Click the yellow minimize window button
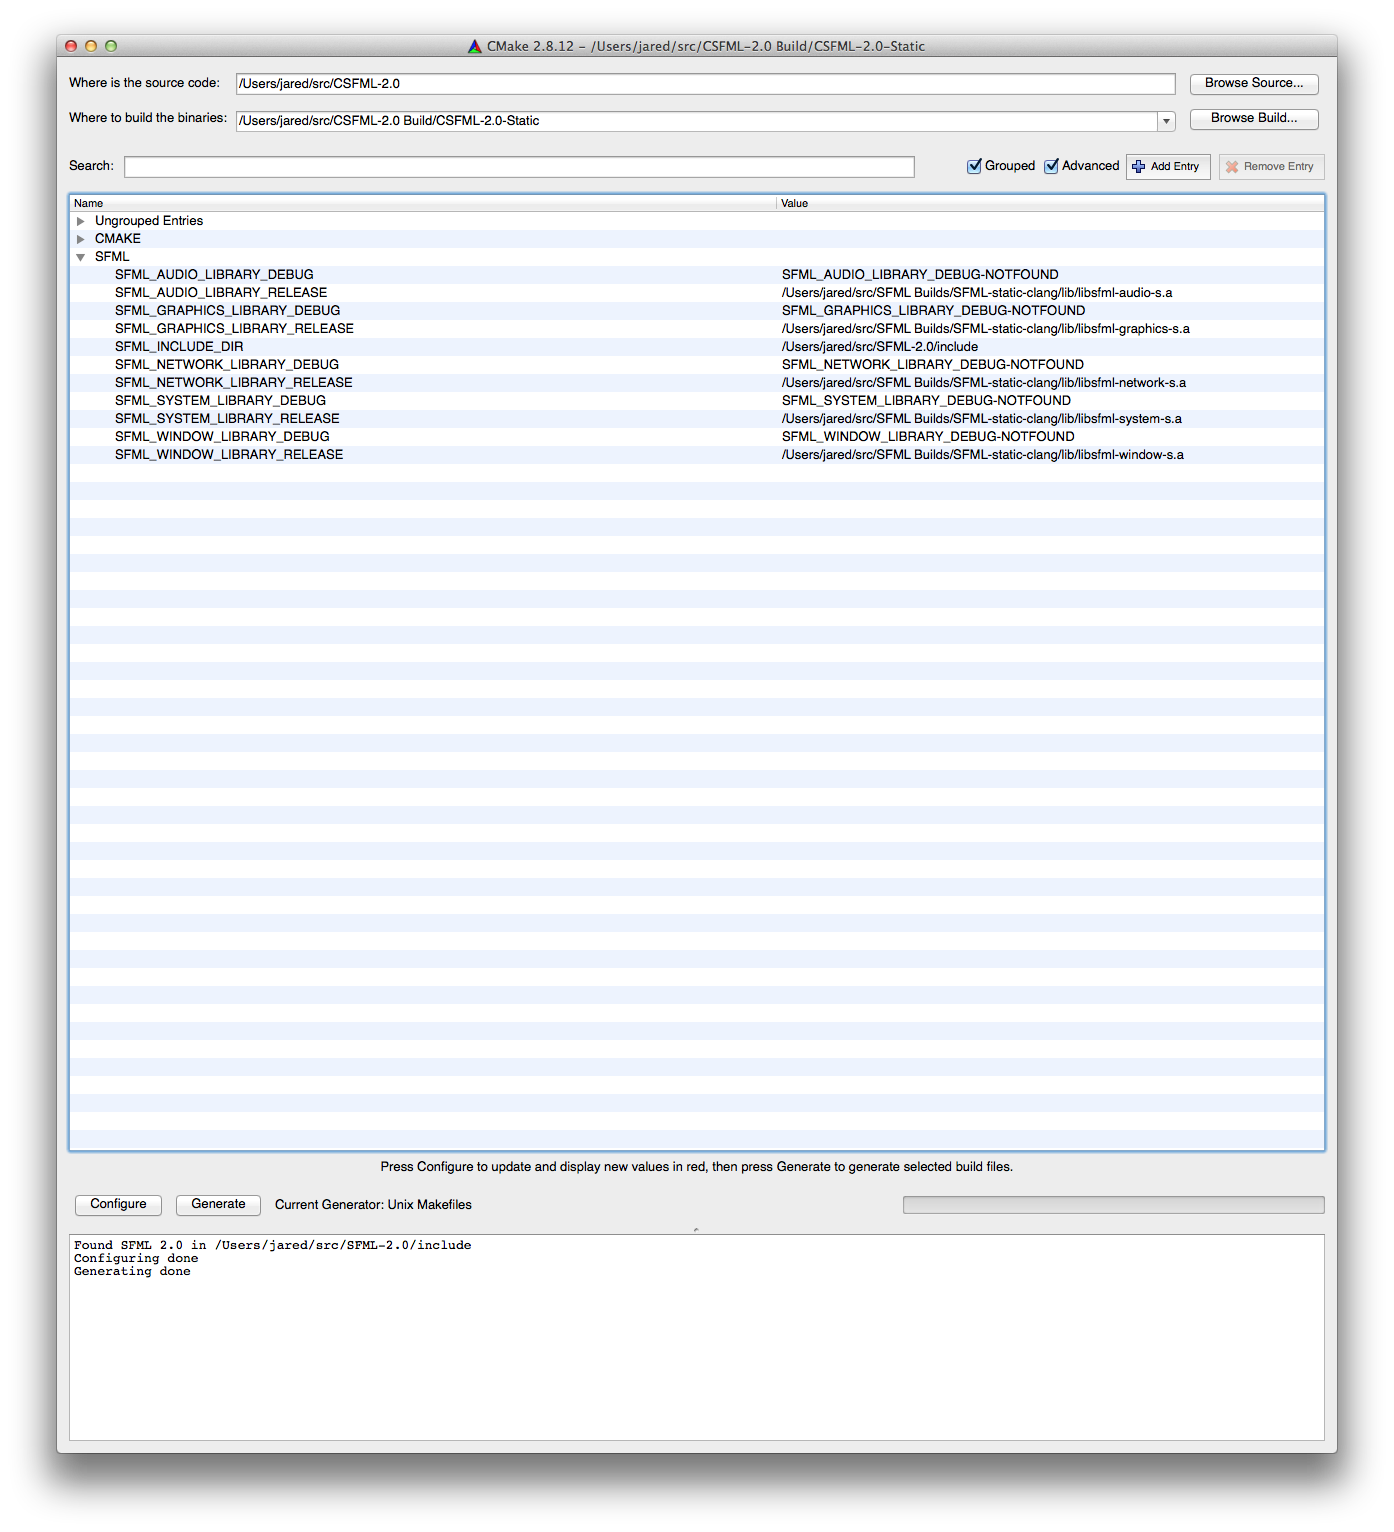 tap(91, 46)
